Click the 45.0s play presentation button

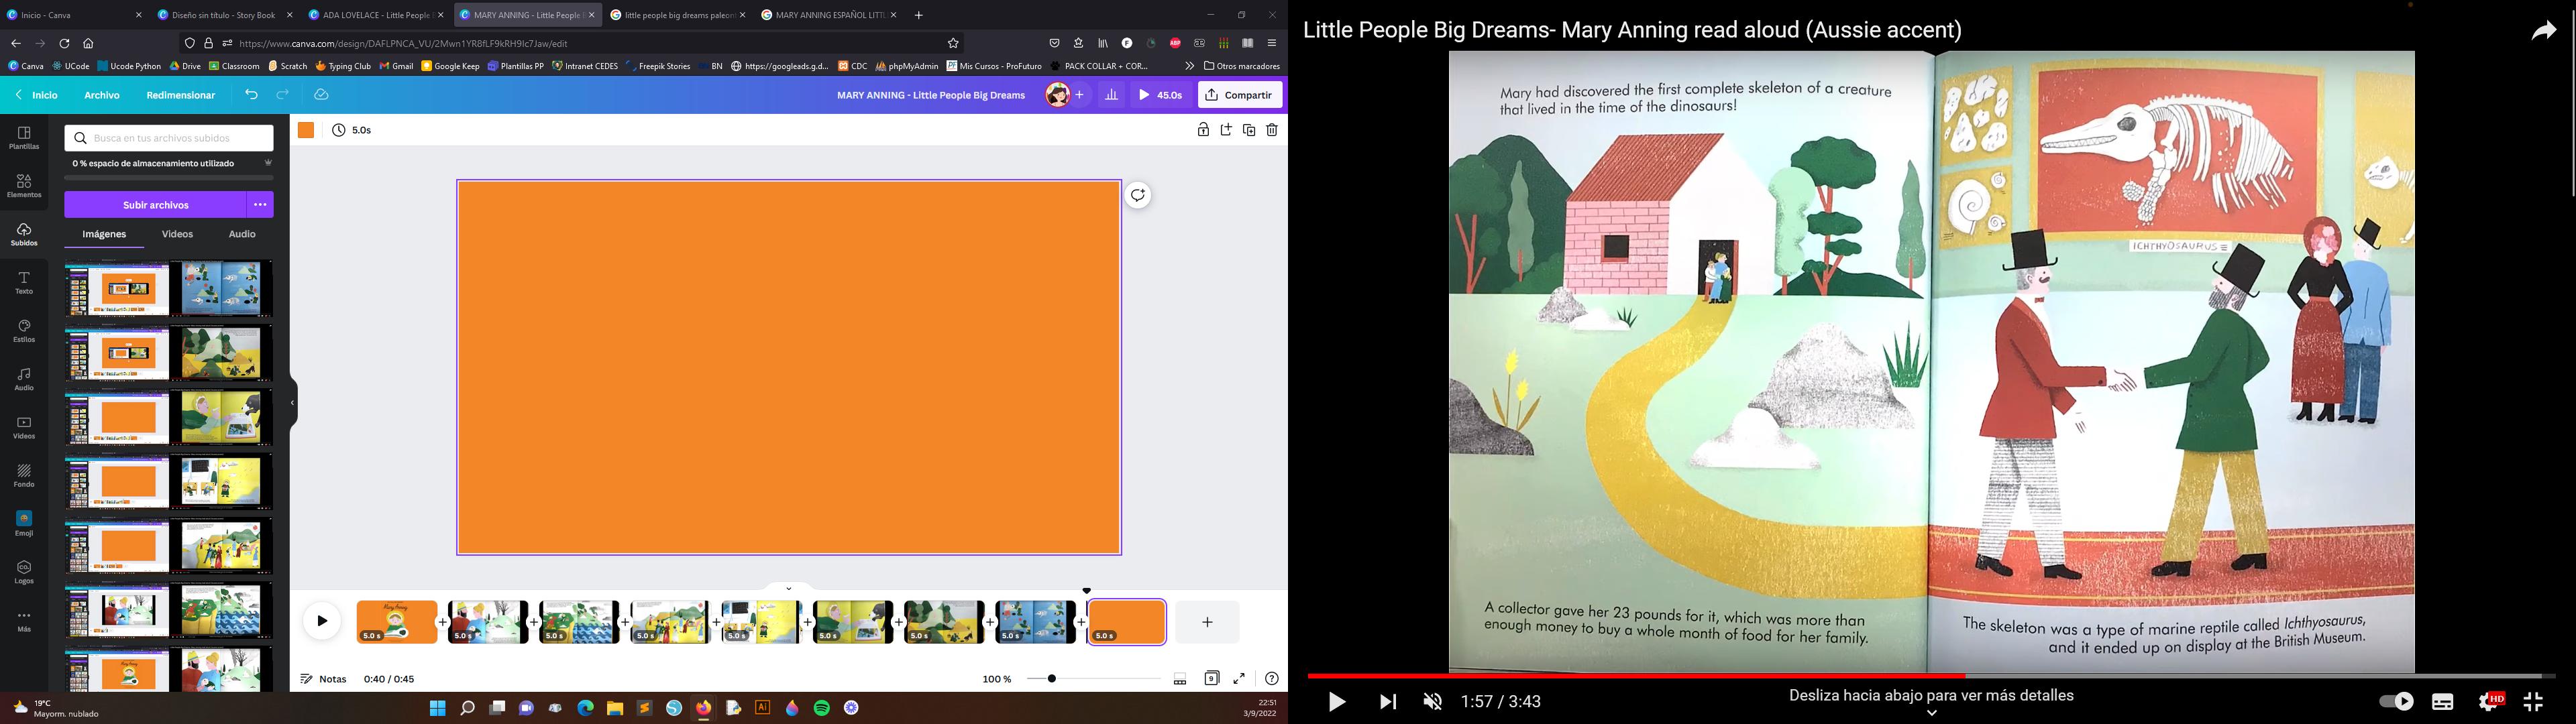(x=1161, y=95)
